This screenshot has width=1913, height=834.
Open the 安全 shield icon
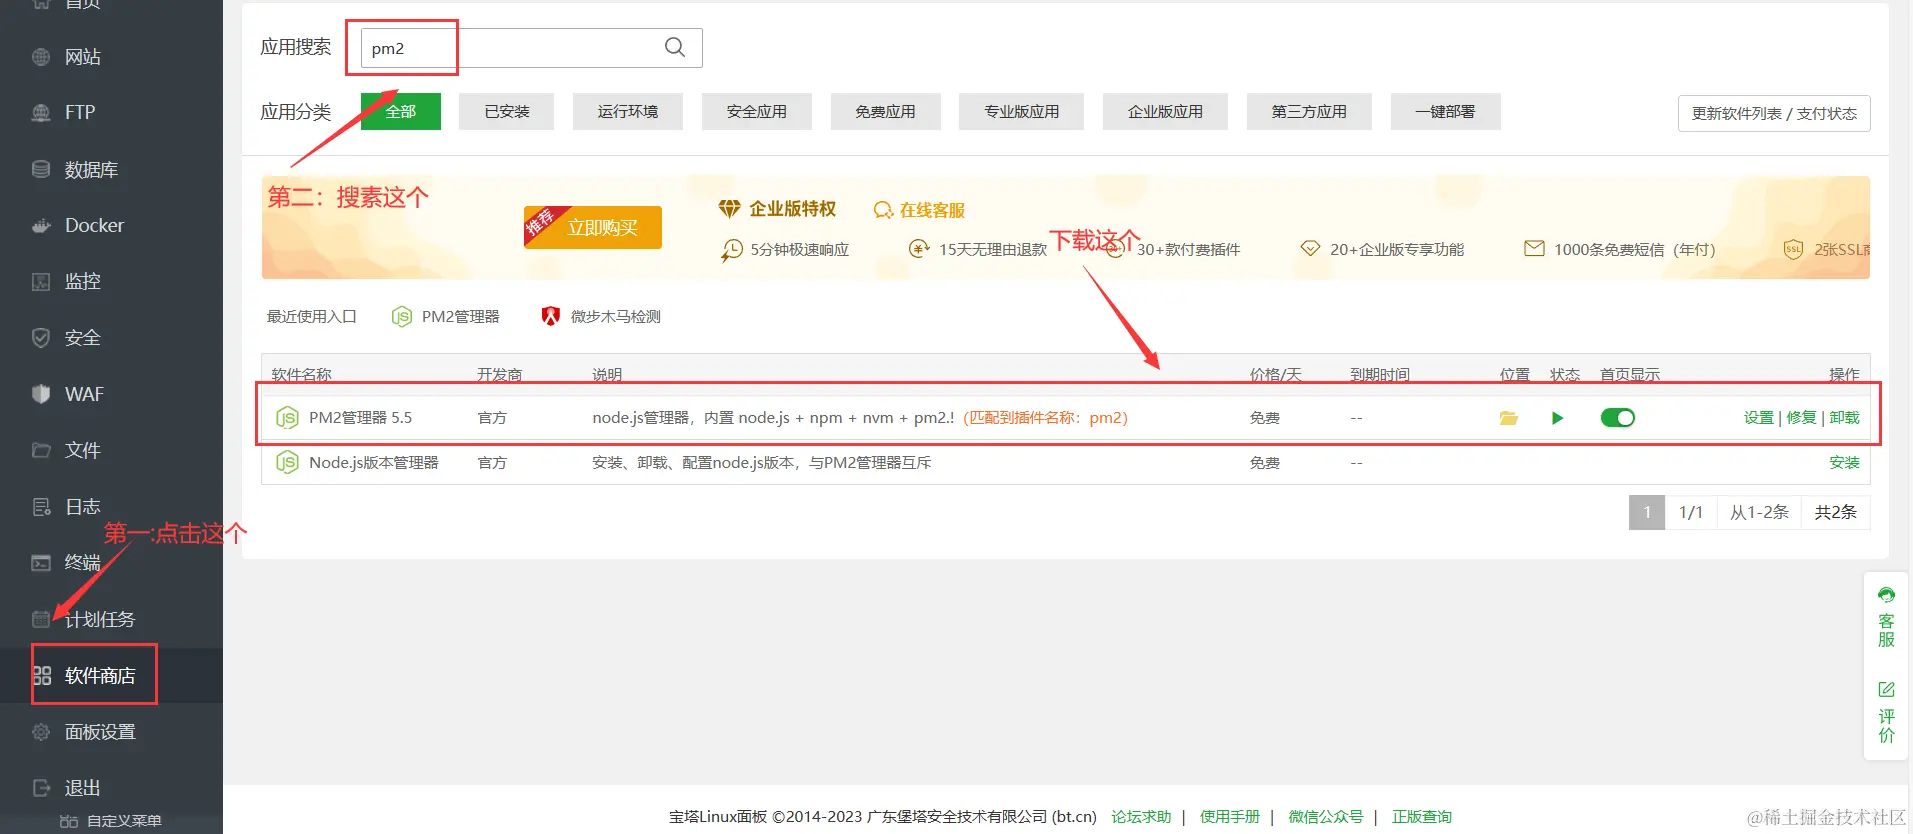pos(41,338)
